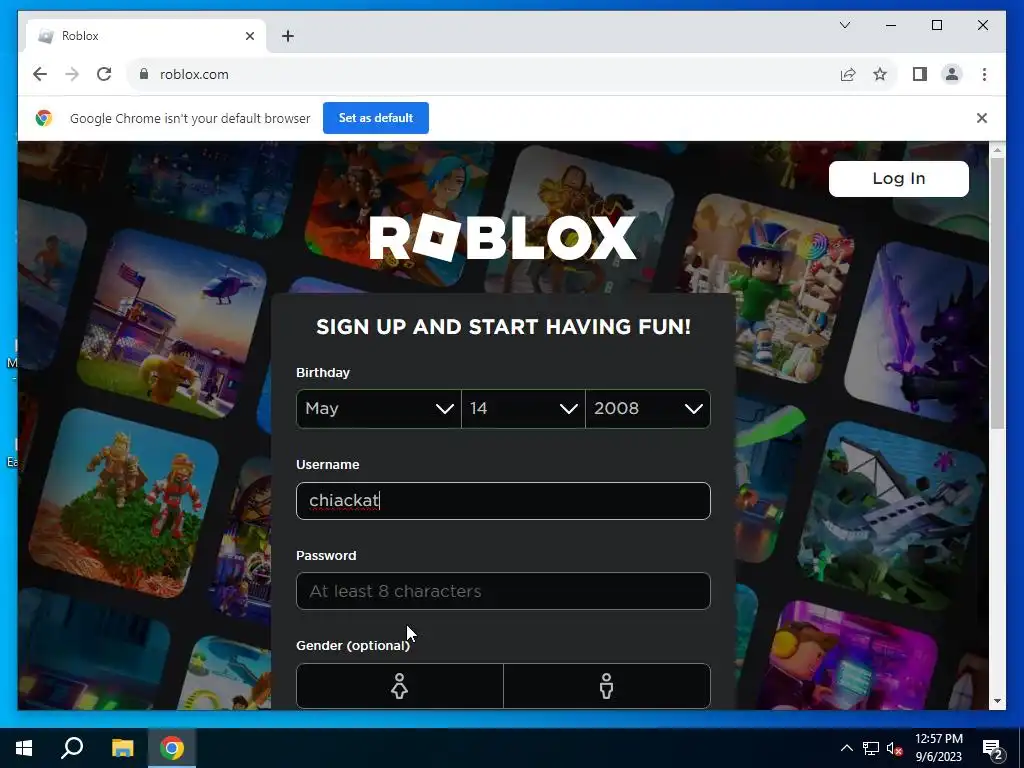The image size is (1024, 768).
Task: Open a new browser tab
Action: [x=287, y=36]
